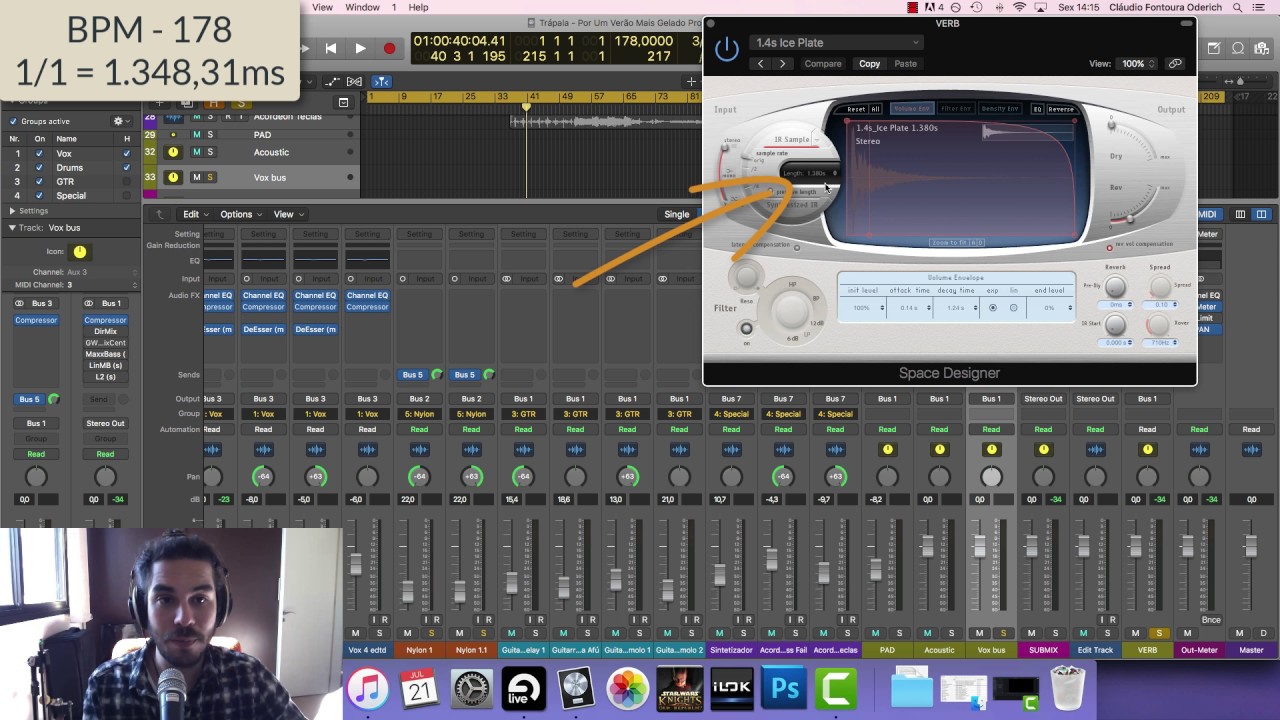Click the Reset button in Space Designer
The image size is (1280, 720).
(856, 109)
